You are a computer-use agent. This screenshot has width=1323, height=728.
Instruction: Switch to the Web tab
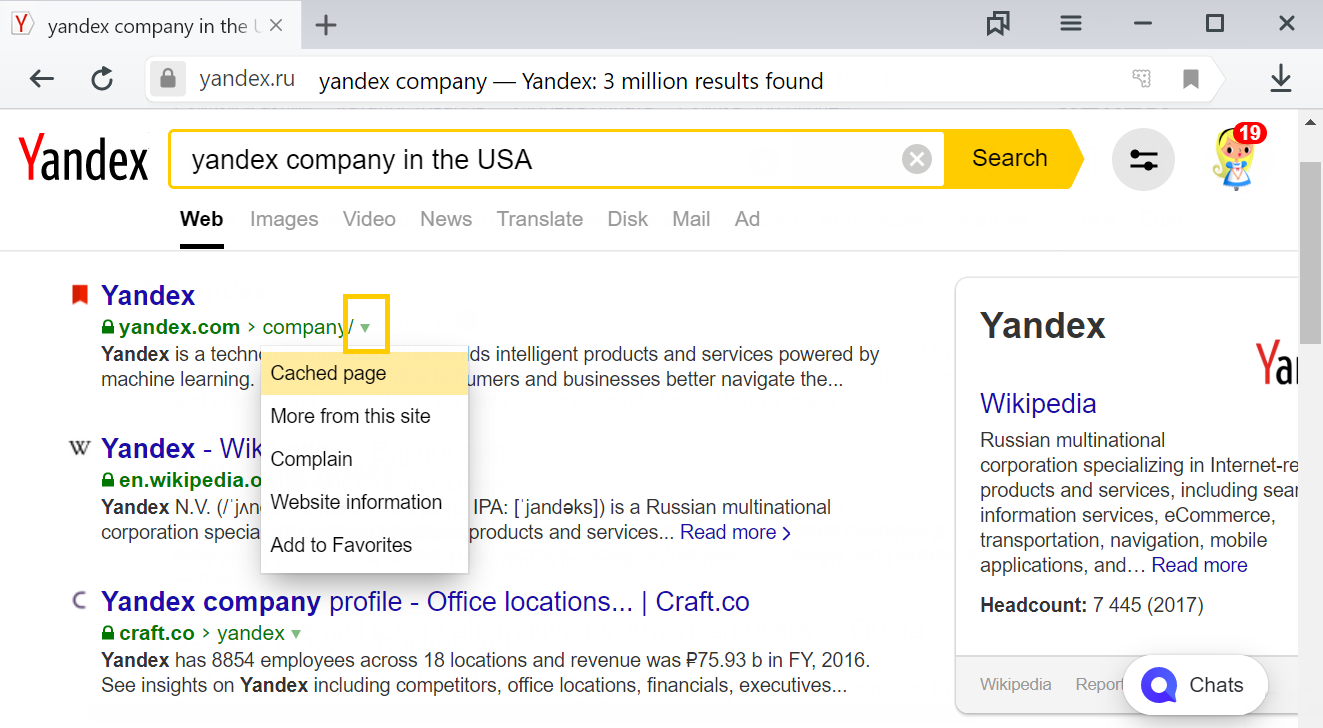point(202,219)
